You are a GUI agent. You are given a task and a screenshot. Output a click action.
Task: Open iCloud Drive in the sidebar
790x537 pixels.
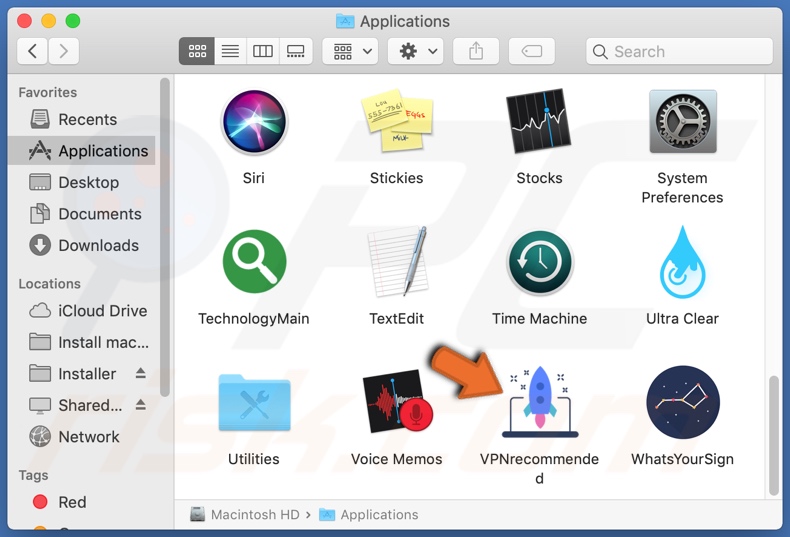pyautogui.click(x=82, y=311)
